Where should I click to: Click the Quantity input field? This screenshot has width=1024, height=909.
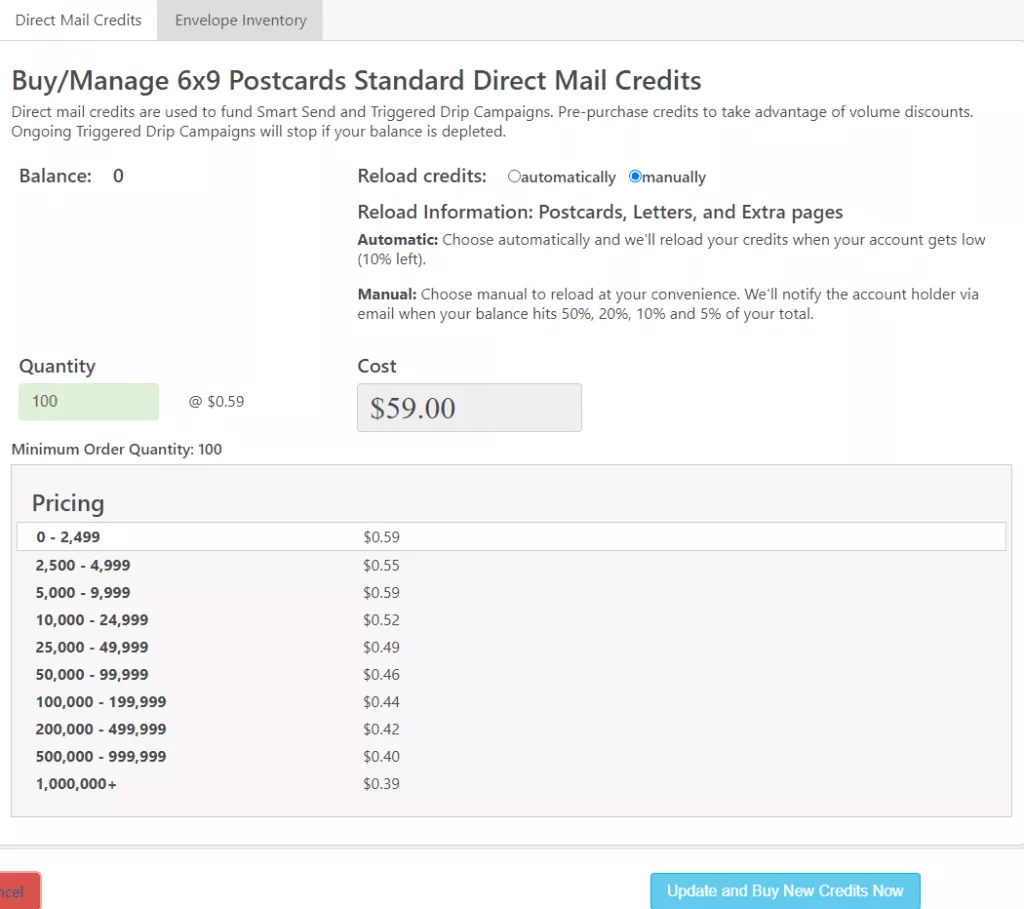click(89, 402)
